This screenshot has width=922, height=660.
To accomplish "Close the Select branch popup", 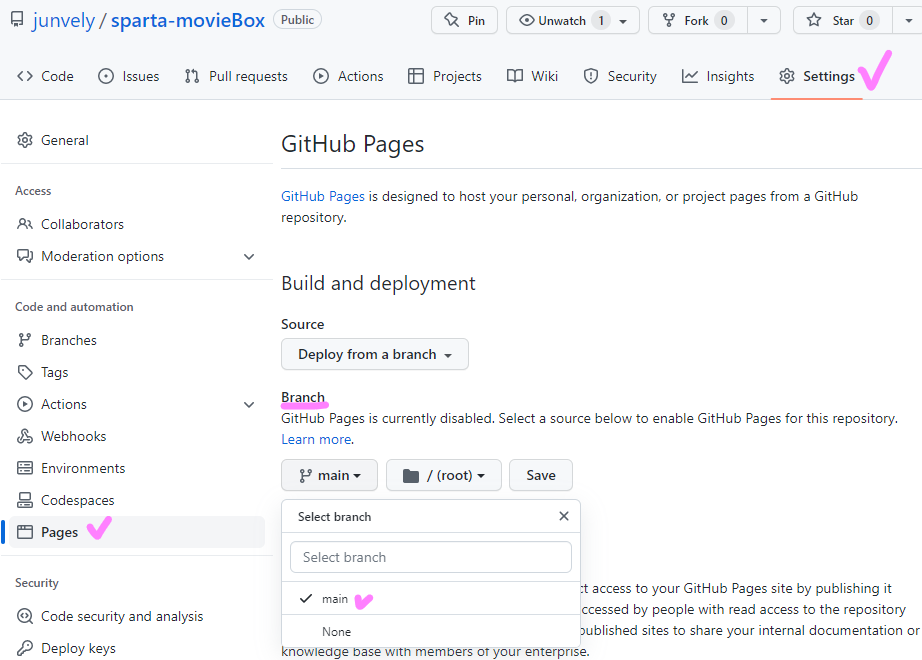I will [564, 516].
